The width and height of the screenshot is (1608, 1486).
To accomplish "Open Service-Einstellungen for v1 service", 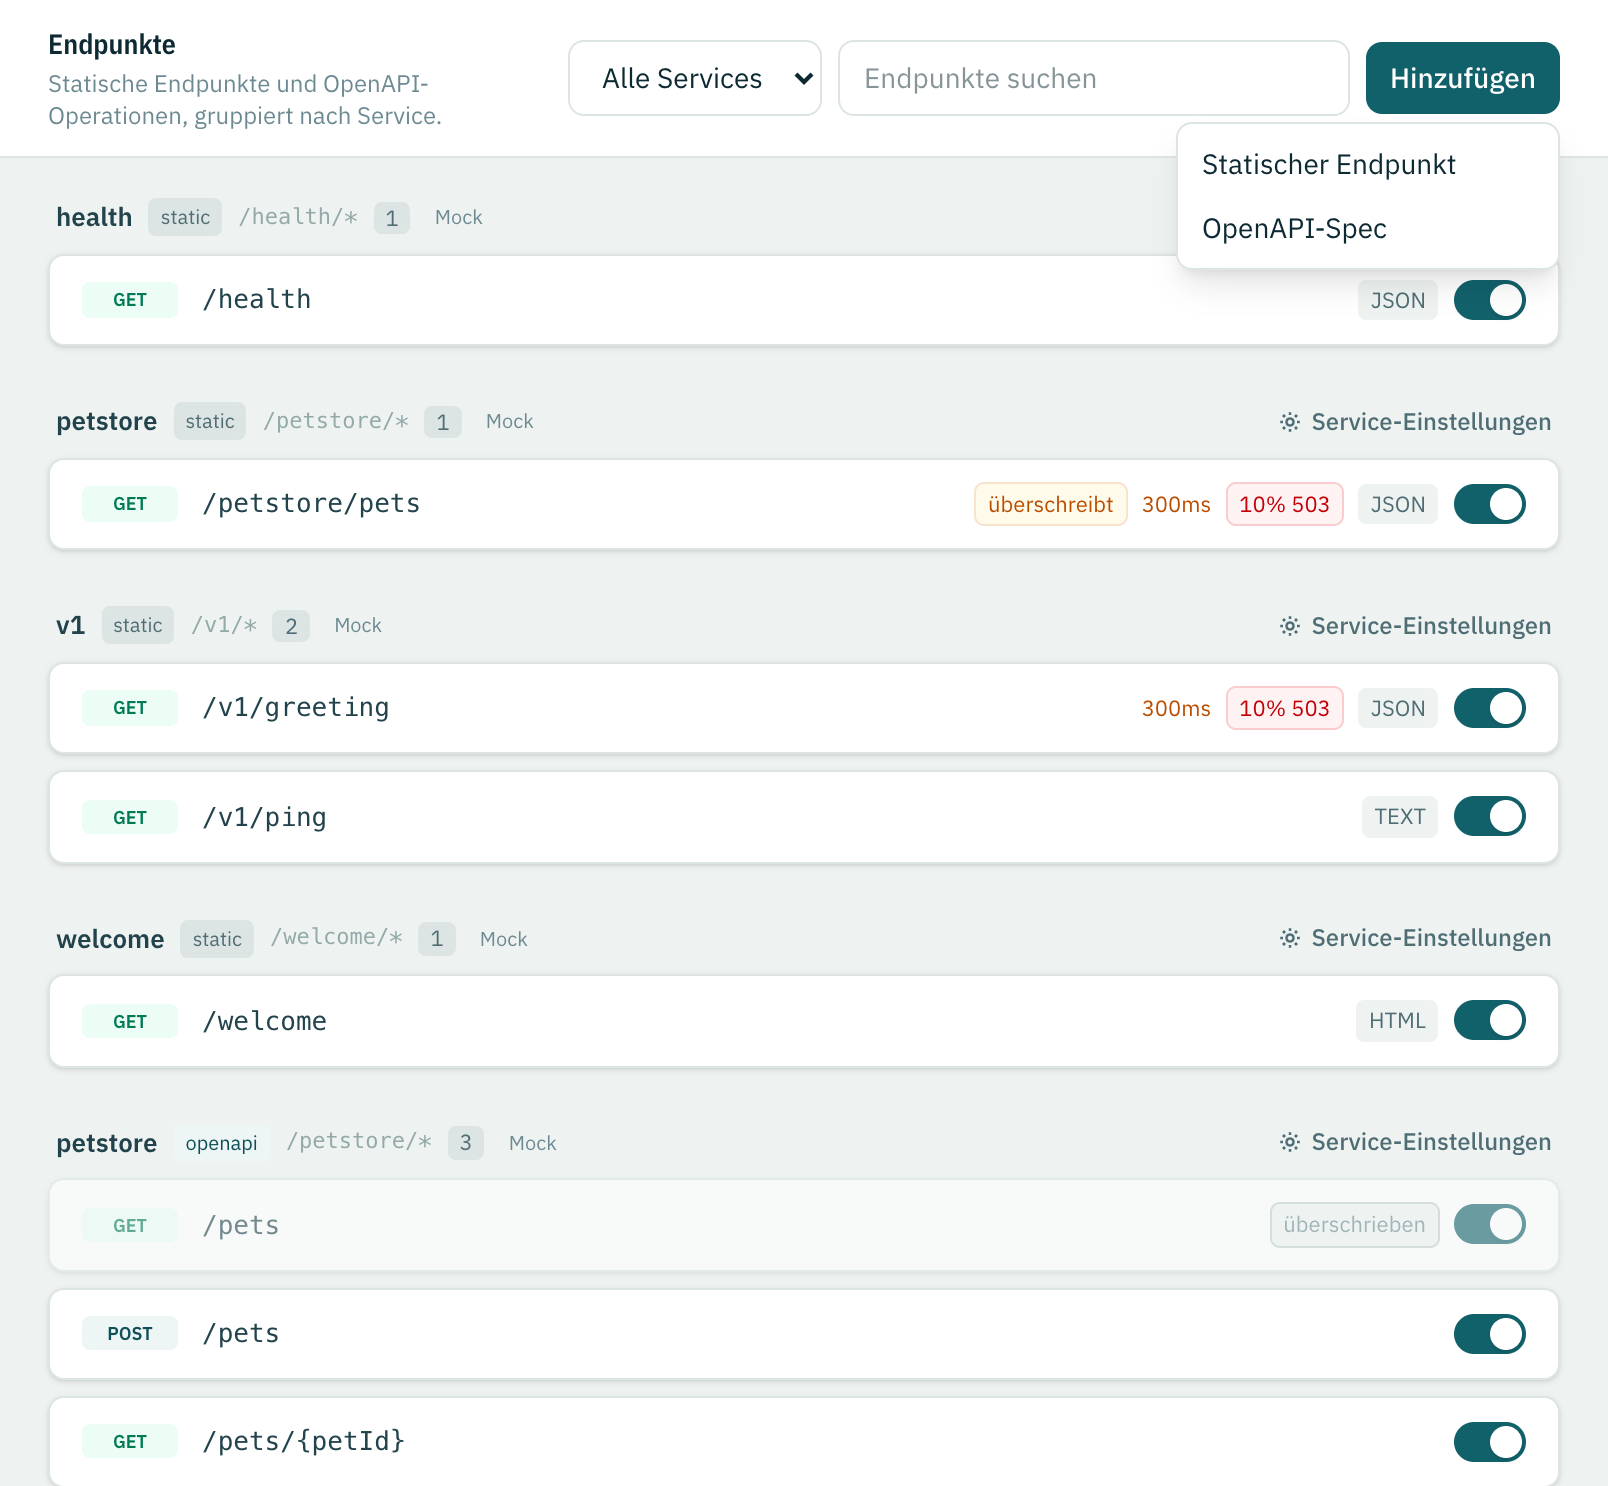I will [x=1415, y=626].
